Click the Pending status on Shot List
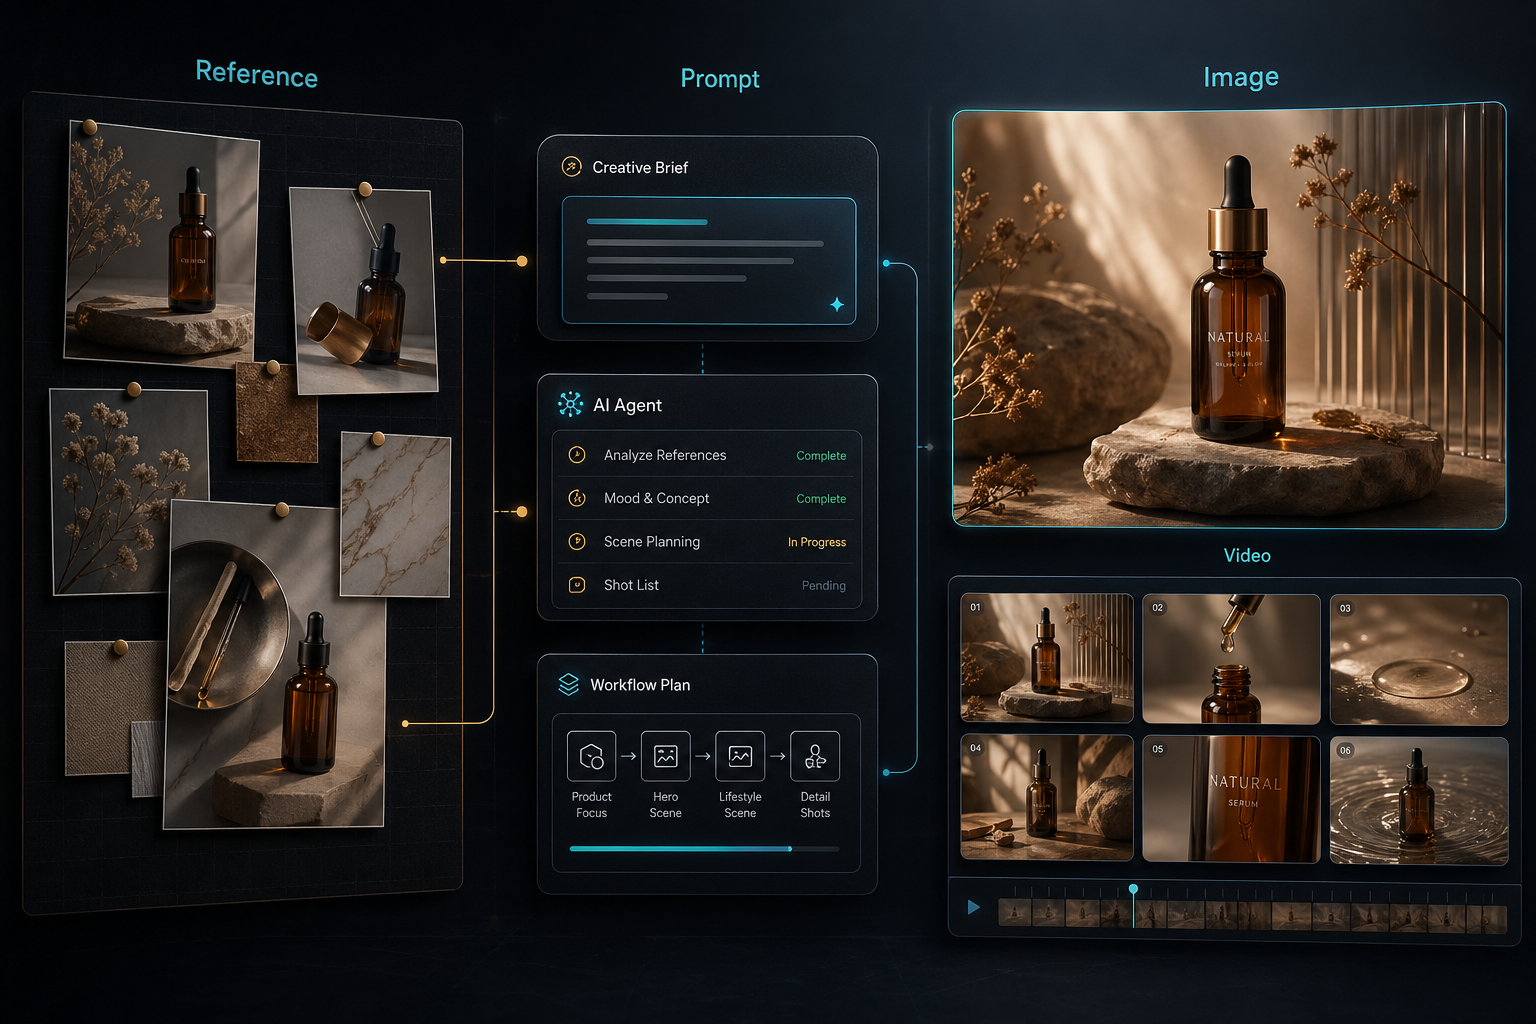The width and height of the screenshot is (1536, 1024). [x=823, y=586]
